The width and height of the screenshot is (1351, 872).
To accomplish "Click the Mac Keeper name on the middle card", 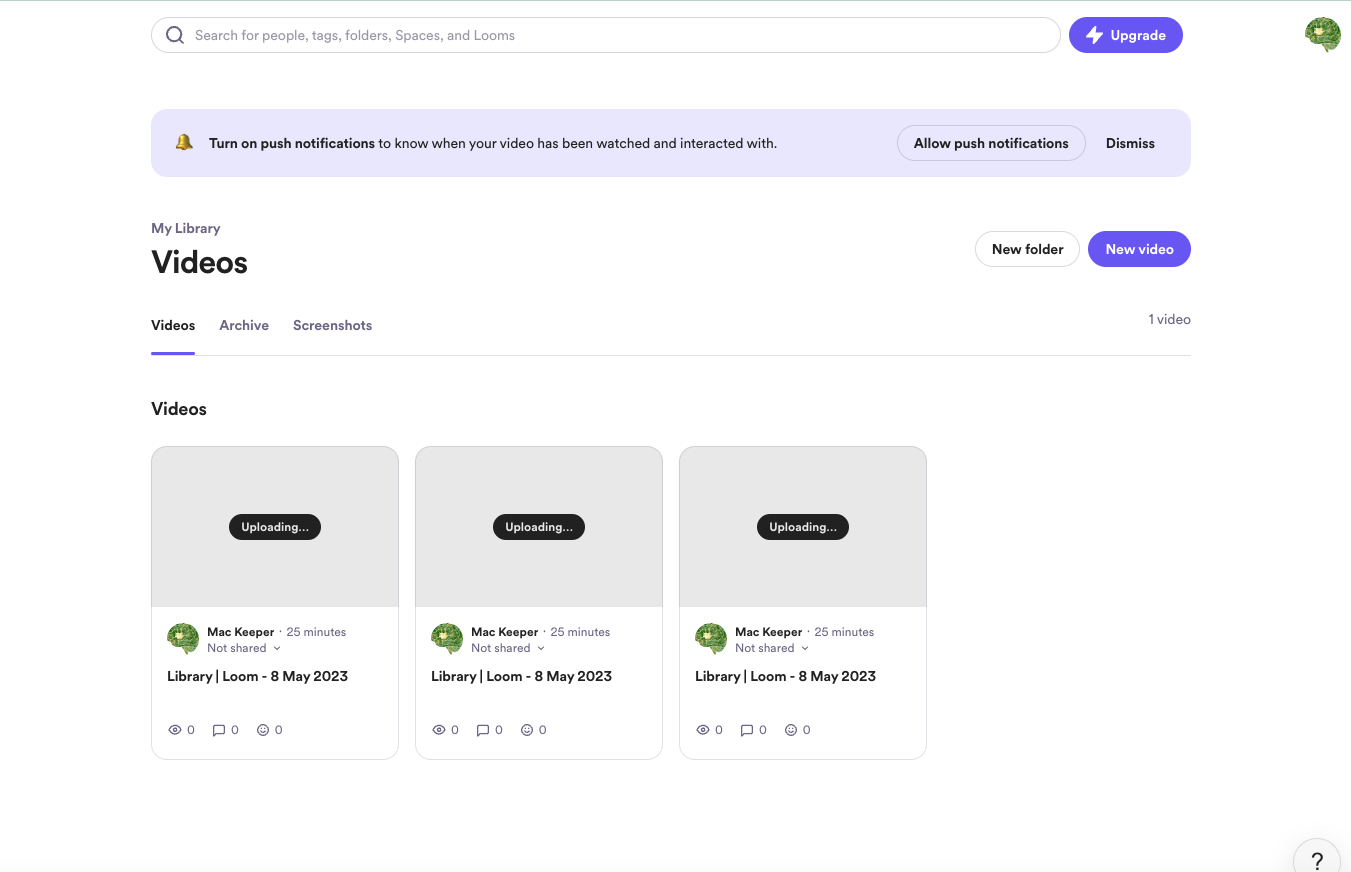I will point(504,632).
